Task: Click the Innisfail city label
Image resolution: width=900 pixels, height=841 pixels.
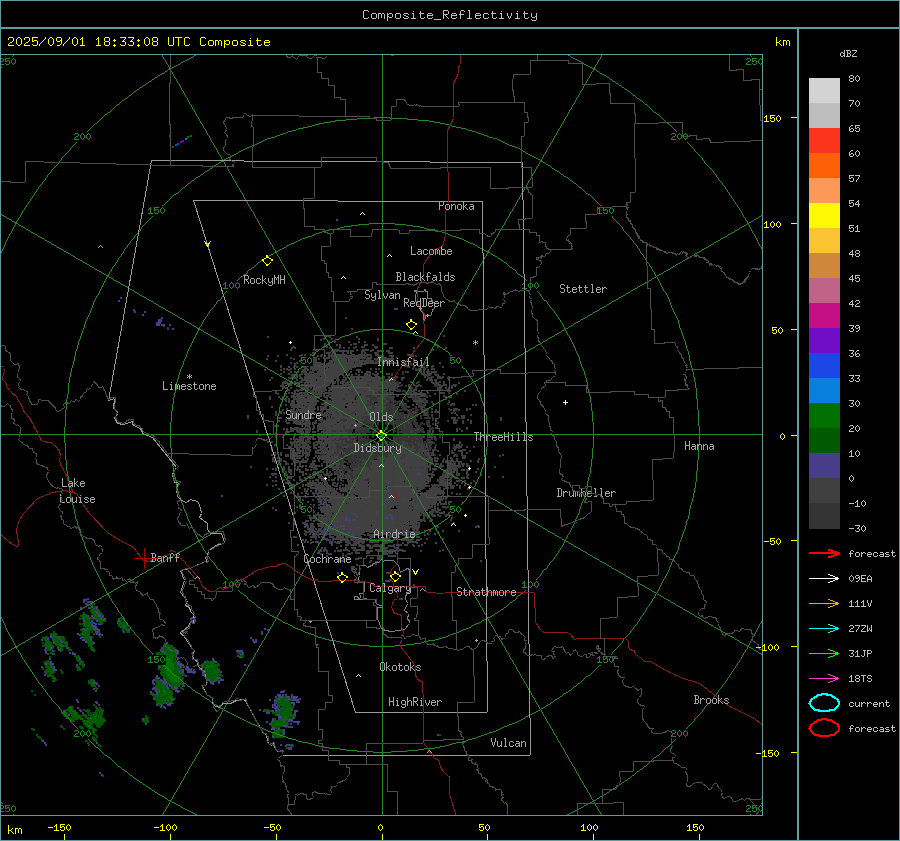Action: [x=403, y=362]
